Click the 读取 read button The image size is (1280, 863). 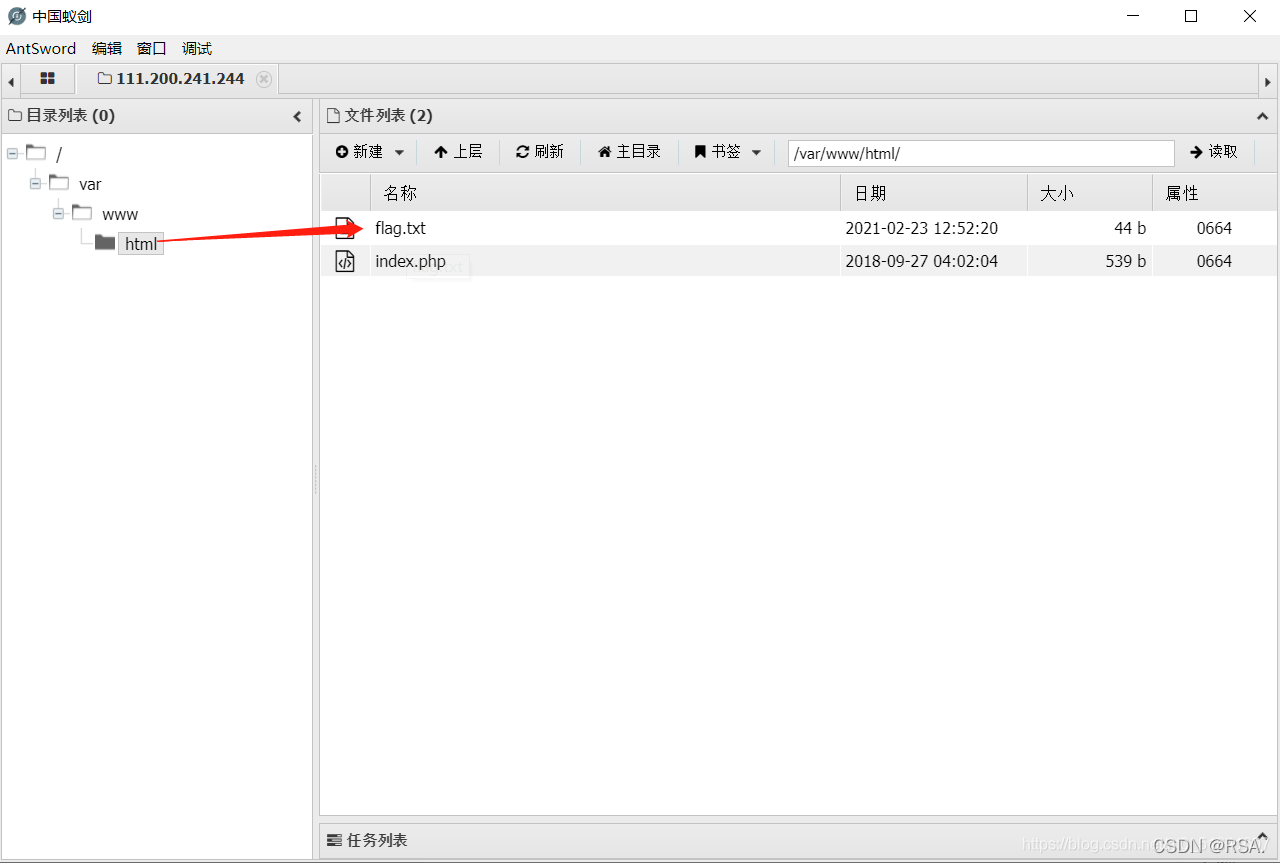pyautogui.click(x=1214, y=152)
